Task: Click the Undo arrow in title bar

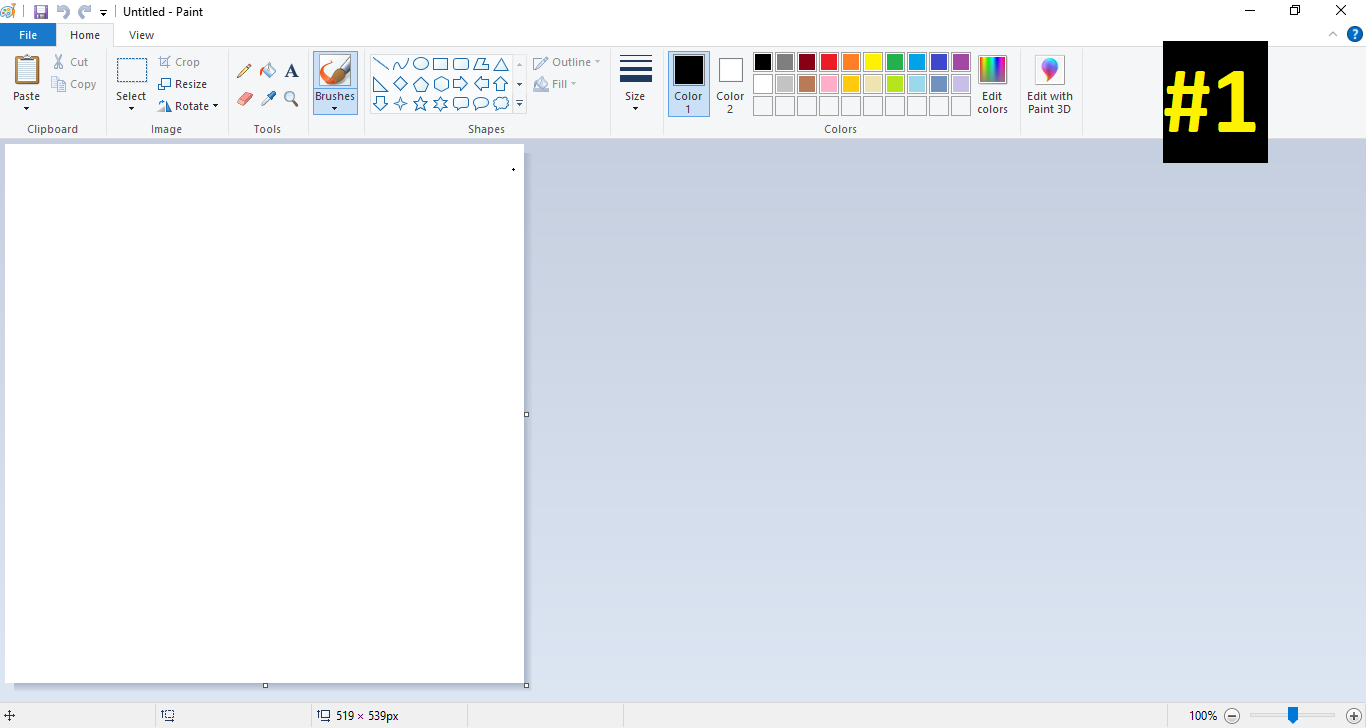Action: tap(63, 12)
